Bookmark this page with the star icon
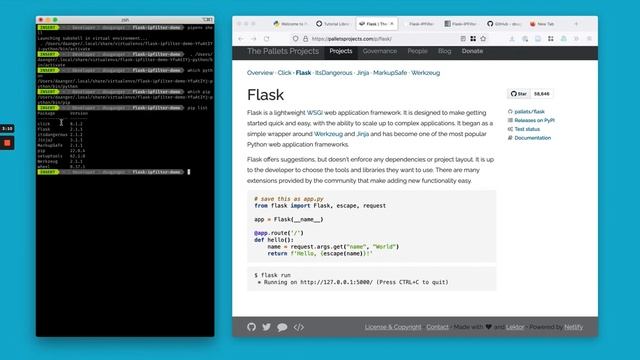Viewport: 640px width, 360px height. click(483, 39)
